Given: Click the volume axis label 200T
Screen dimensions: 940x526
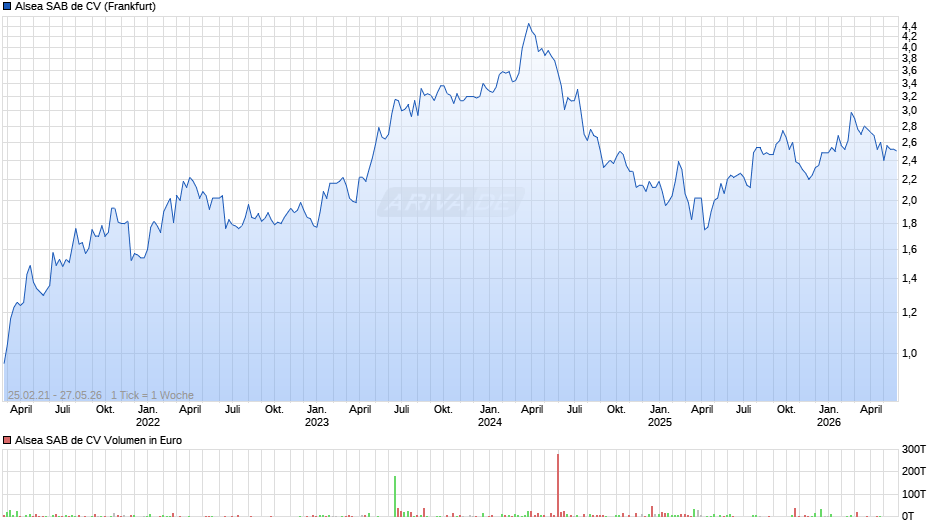Looking at the screenshot, I should click(x=914, y=471).
